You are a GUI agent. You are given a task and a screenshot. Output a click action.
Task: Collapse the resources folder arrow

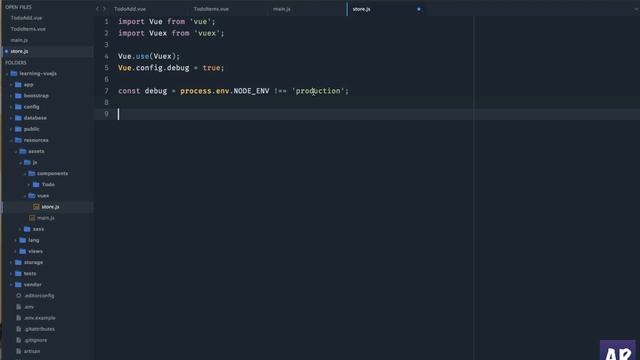pos(11,140)
